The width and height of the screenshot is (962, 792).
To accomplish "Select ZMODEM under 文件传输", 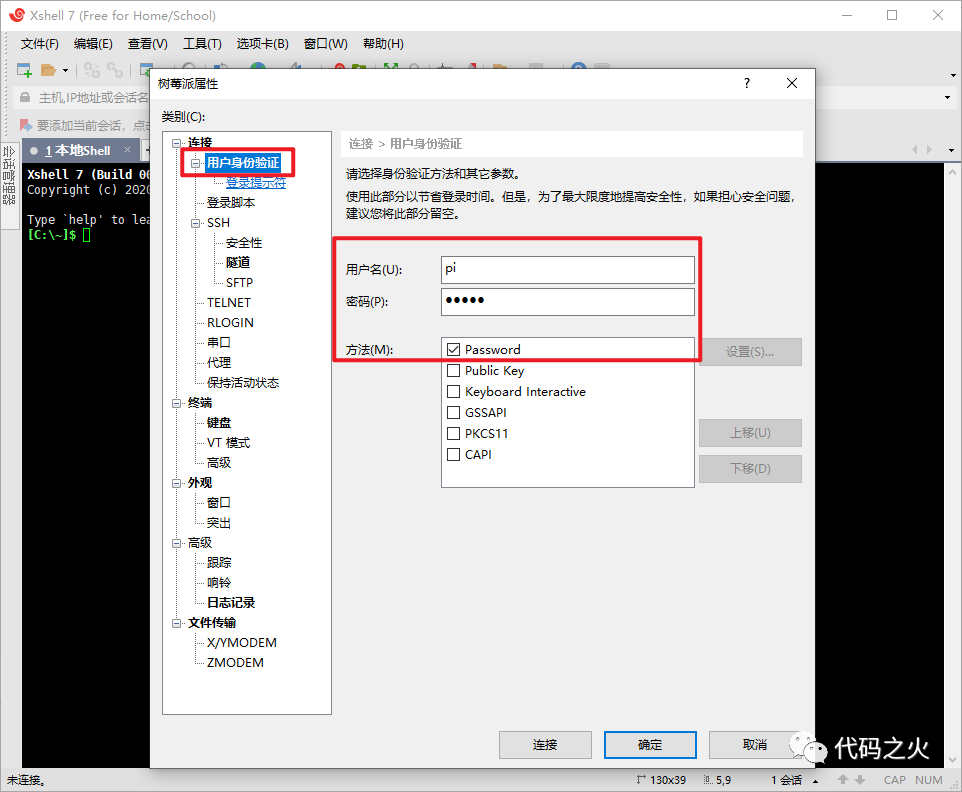I will click(235, 663).
